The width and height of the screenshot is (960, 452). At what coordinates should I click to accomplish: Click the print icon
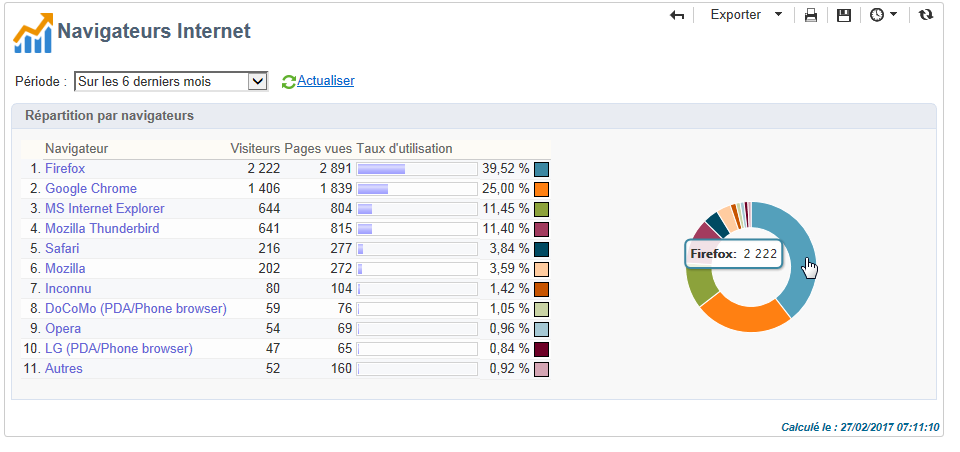click(x=811, y=15)
